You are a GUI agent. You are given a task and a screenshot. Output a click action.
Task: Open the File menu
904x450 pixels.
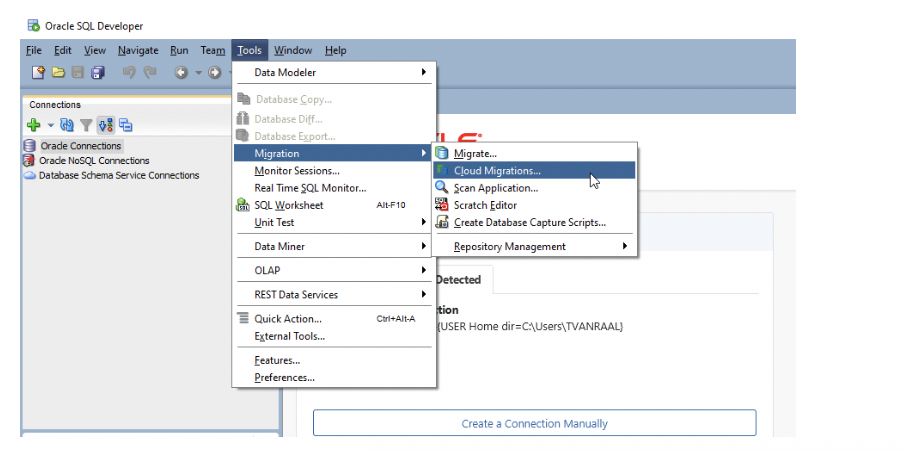pyautogui.click(x=34, y=51)
